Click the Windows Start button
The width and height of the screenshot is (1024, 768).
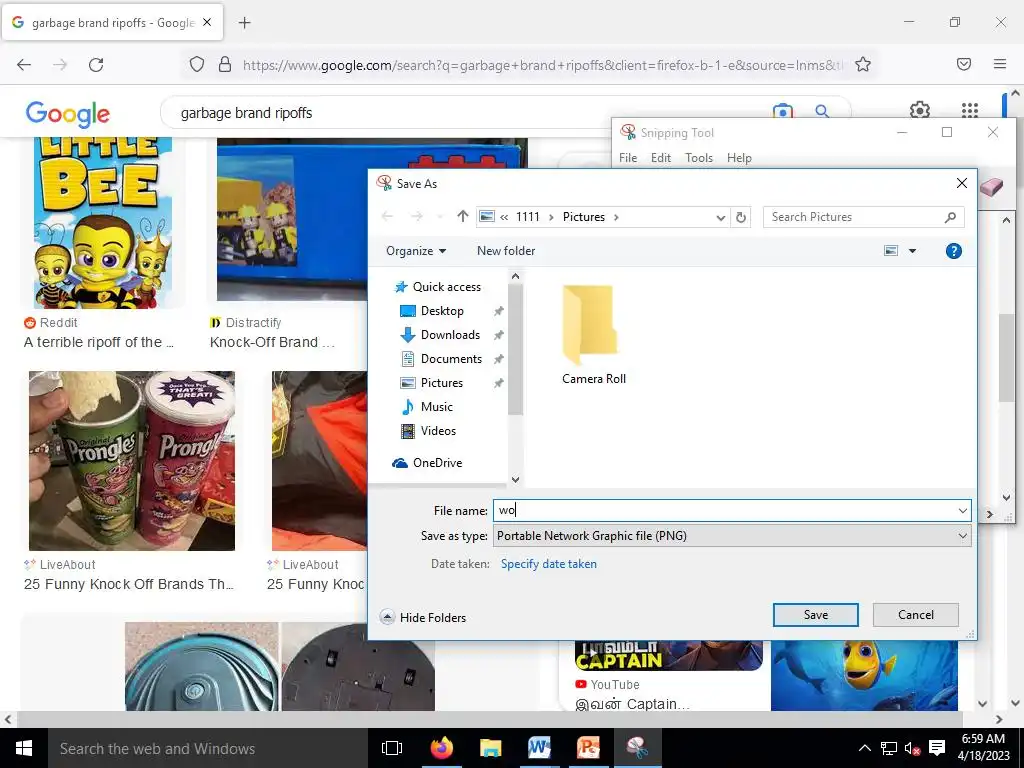click(x=24, y=748)
